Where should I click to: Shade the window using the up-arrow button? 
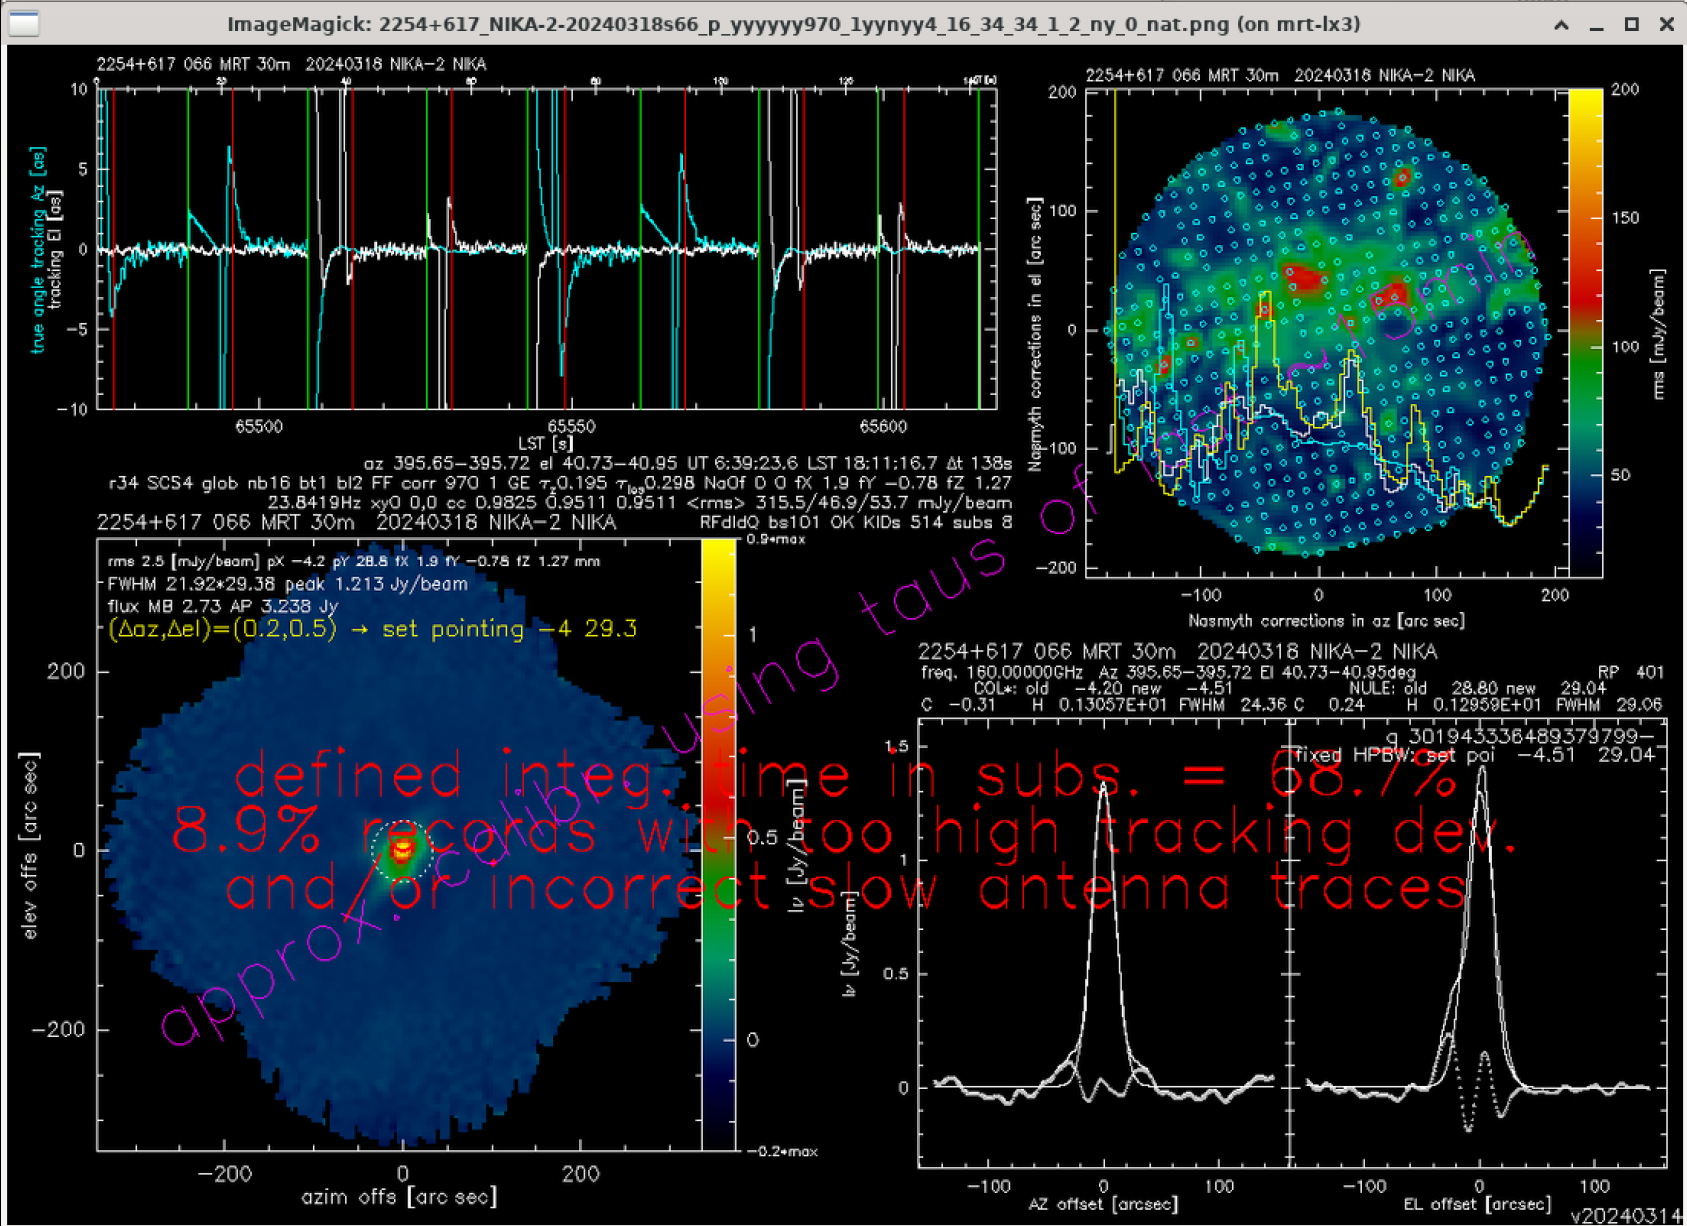pos(1561,25)
